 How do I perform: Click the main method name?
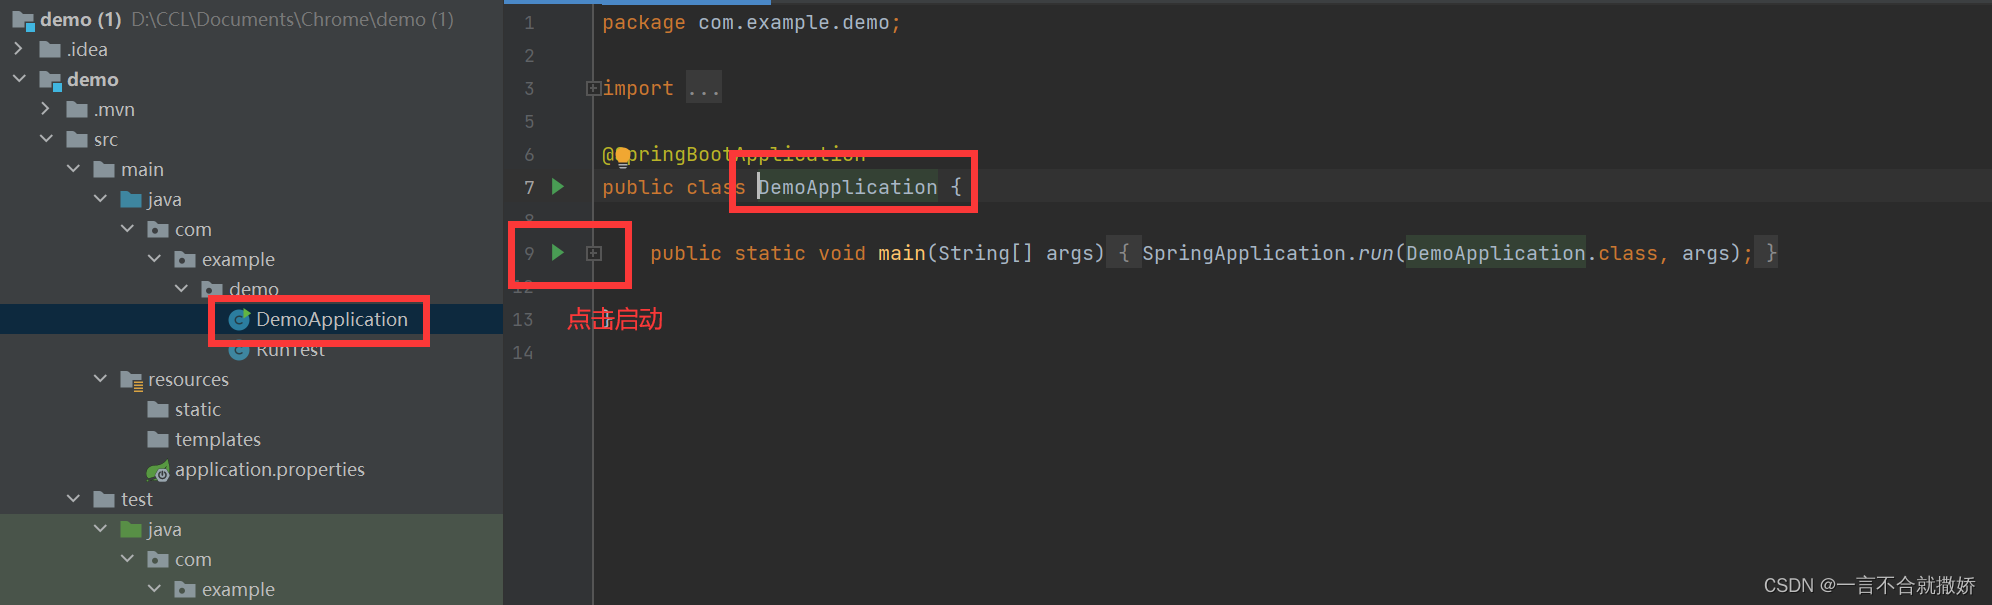(902, 253)
